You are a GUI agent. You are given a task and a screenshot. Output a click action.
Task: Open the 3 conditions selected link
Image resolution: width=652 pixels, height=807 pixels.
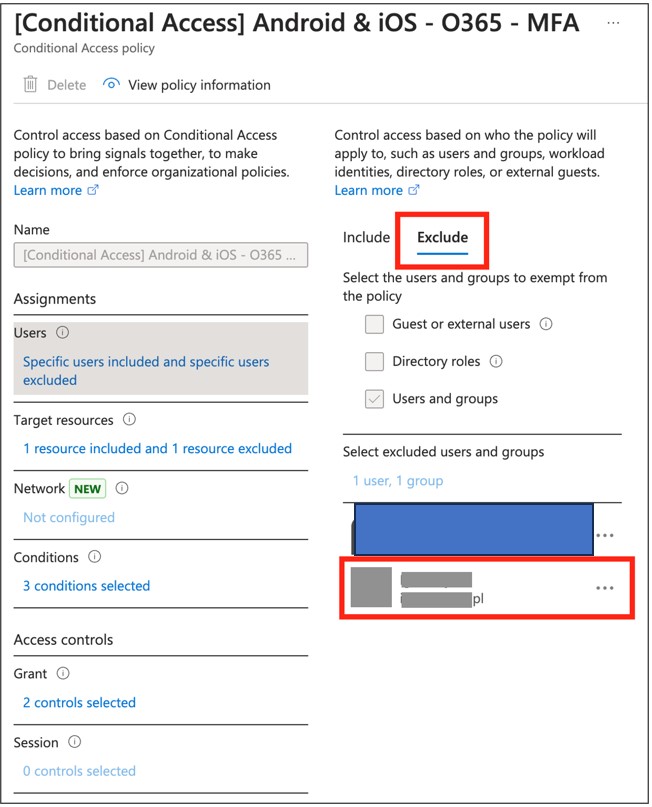pos(86,586)
